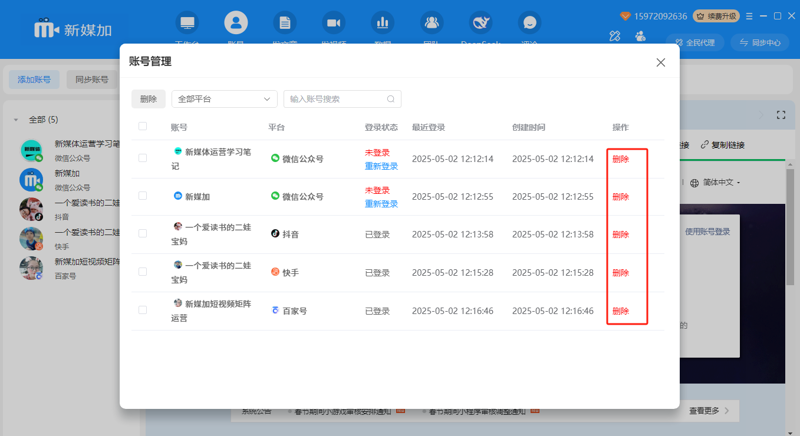Click the 登录状态 column header
This screenshot has height=436, width=800.
coord(381,127)
